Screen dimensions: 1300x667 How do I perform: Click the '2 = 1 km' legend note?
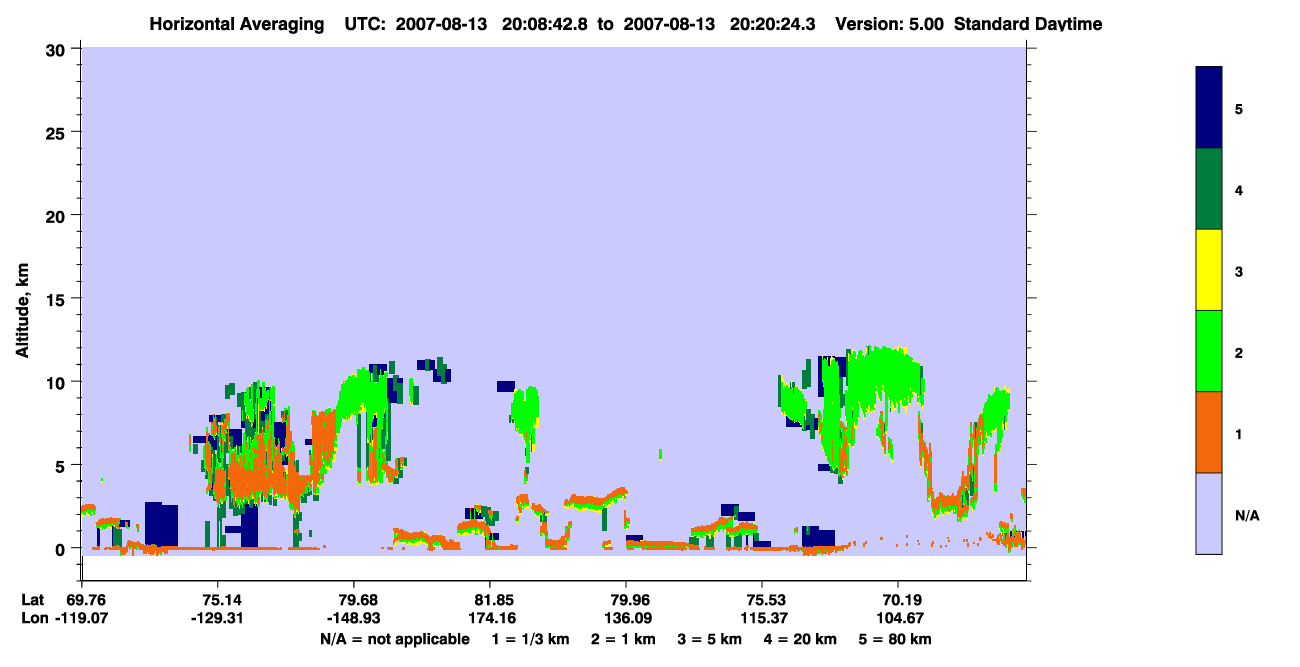click(x=623, y=639)
